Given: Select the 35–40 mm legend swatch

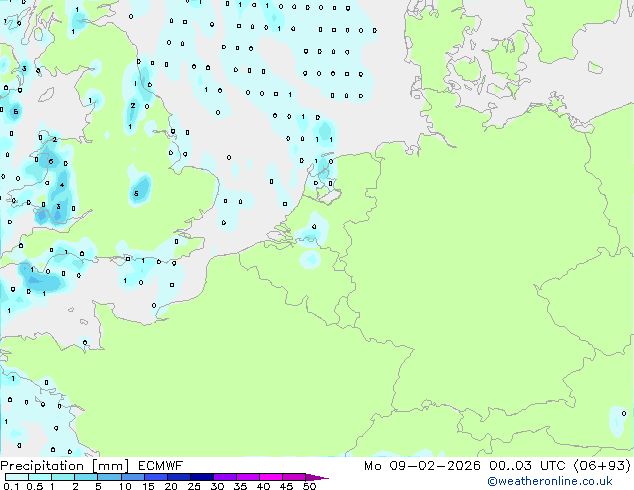Looking at the screenshot, I should pos(247,477).
